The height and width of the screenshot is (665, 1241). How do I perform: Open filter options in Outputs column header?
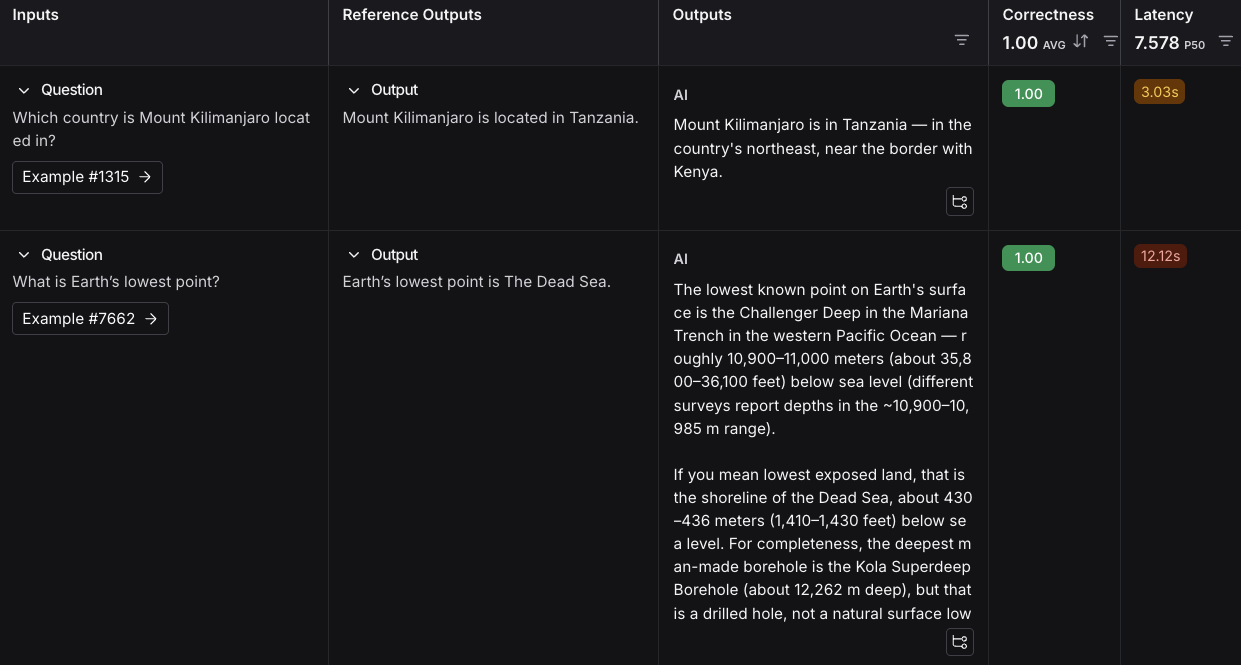pyautogui.click(x=961, y=40)
